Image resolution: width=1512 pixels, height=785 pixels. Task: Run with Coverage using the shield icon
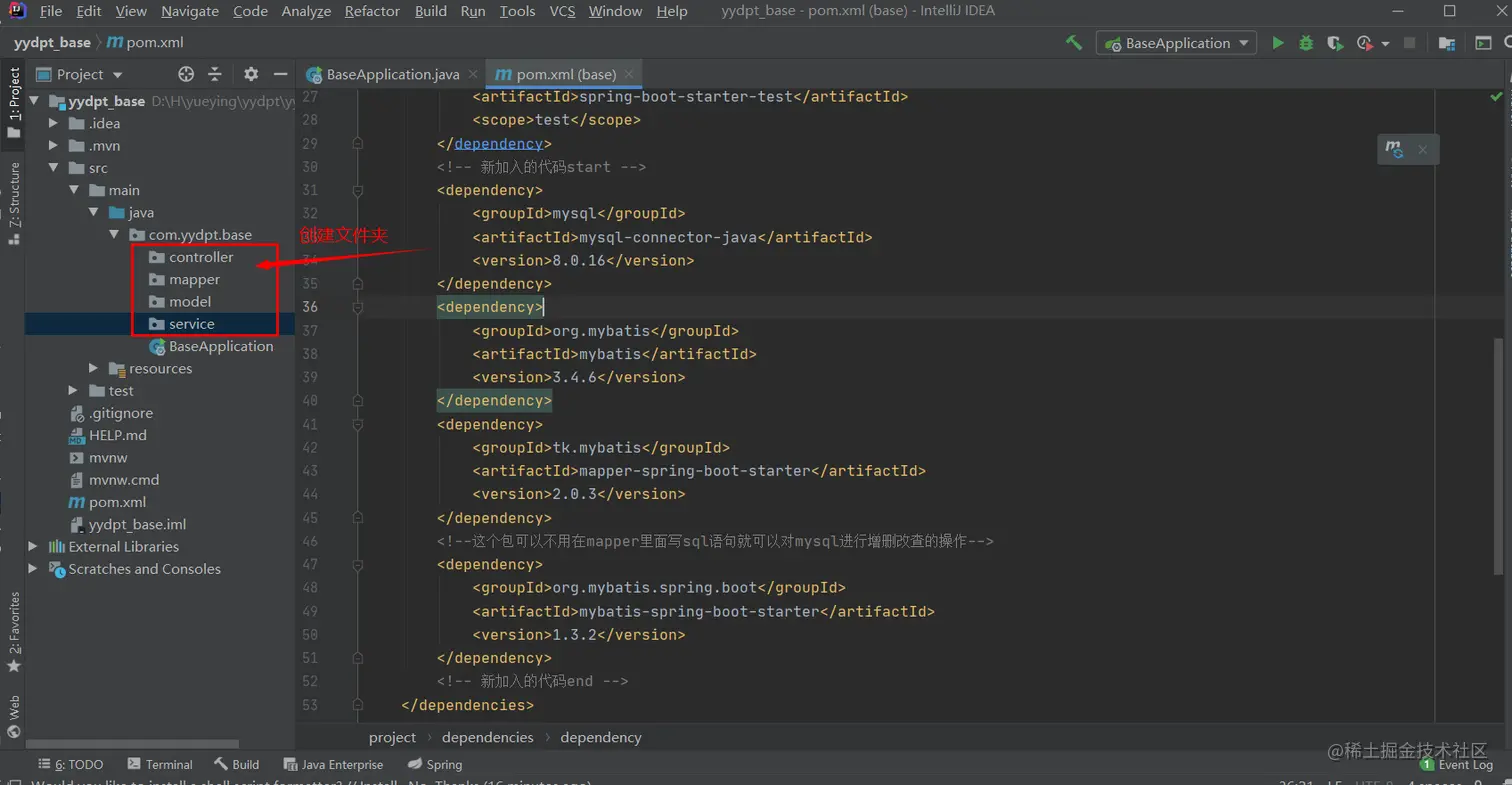click(1334, 43)
